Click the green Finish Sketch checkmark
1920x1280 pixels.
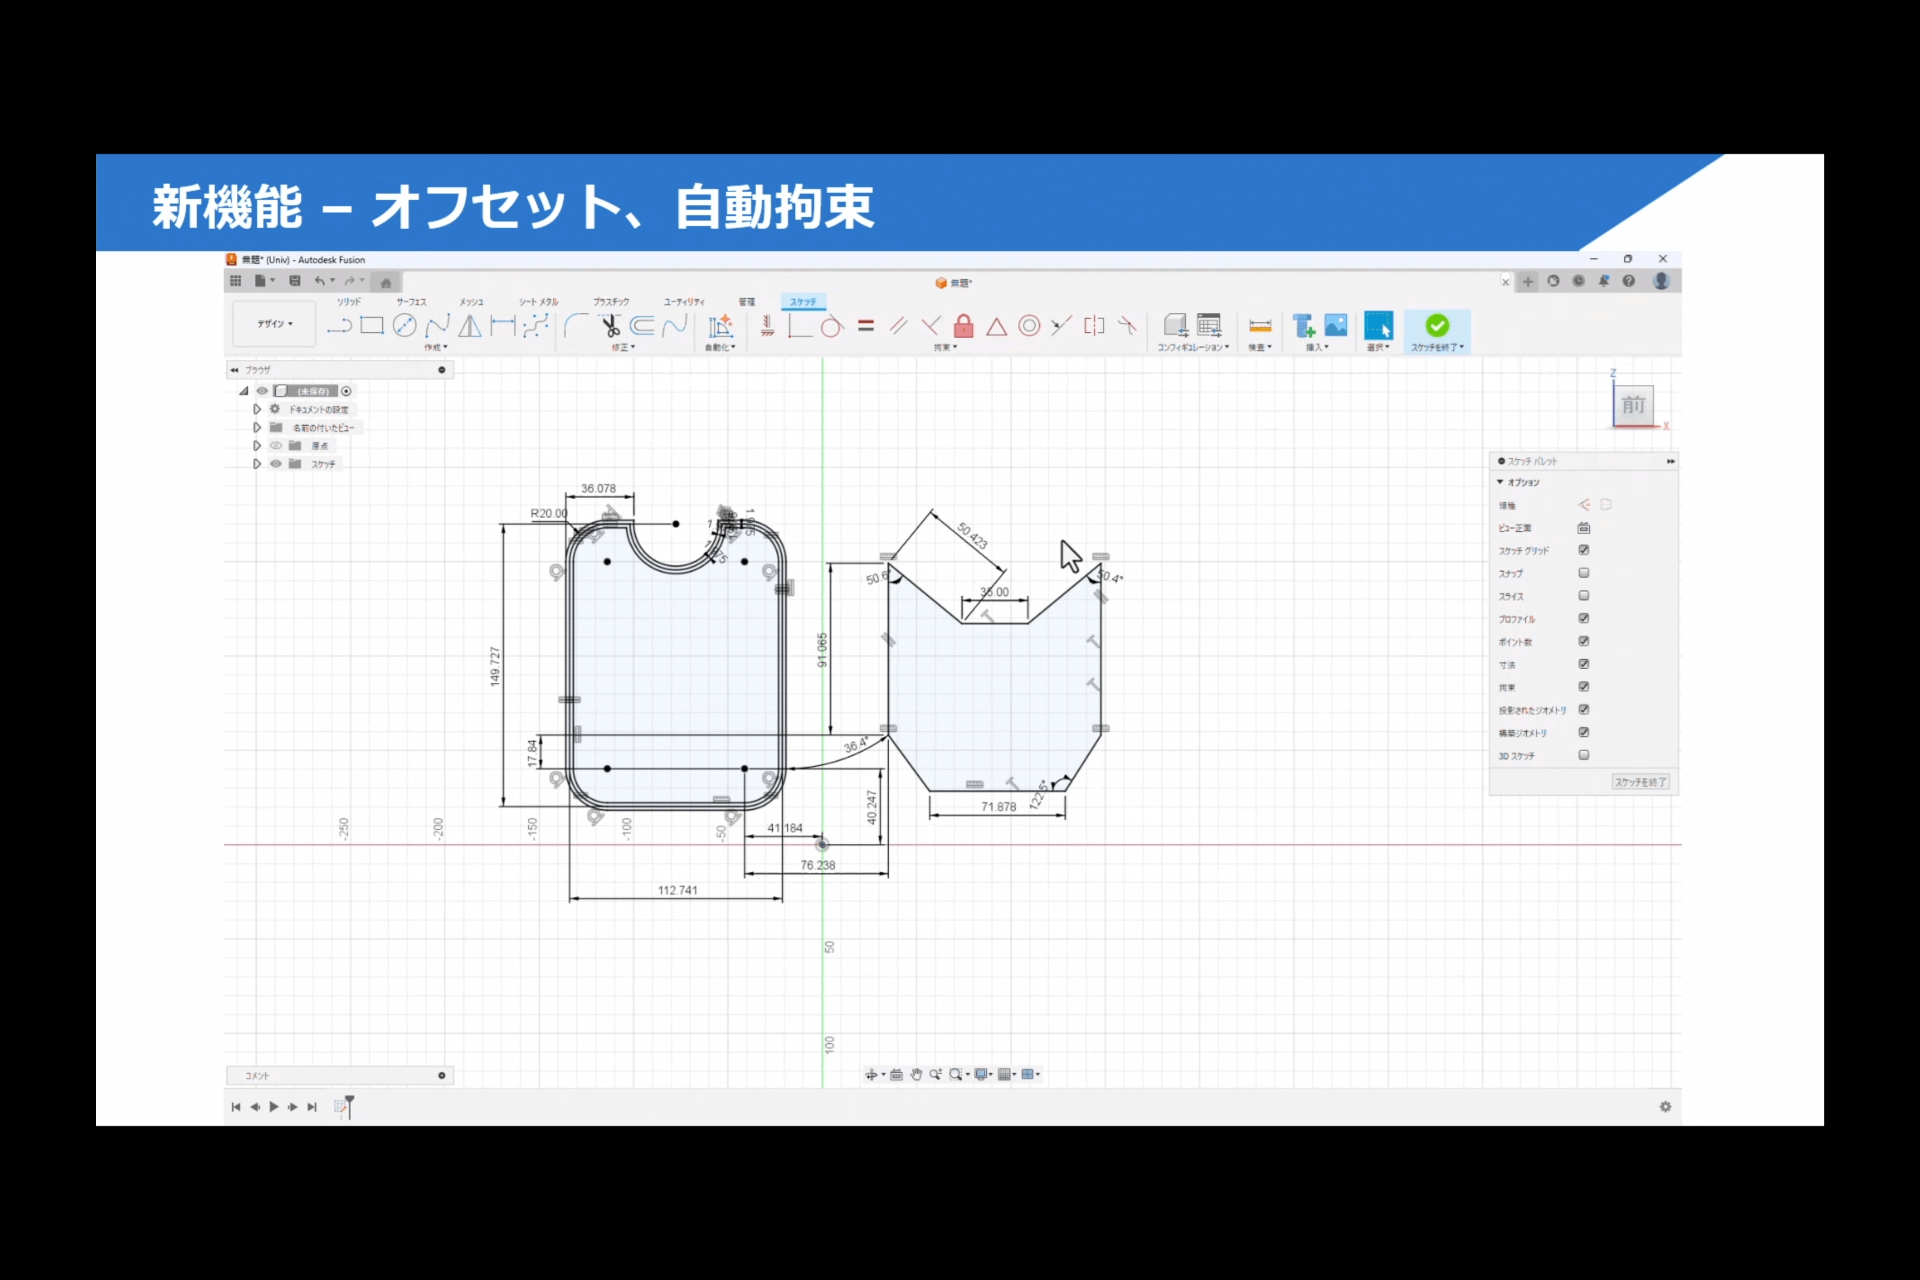(x=1437, y=325)
